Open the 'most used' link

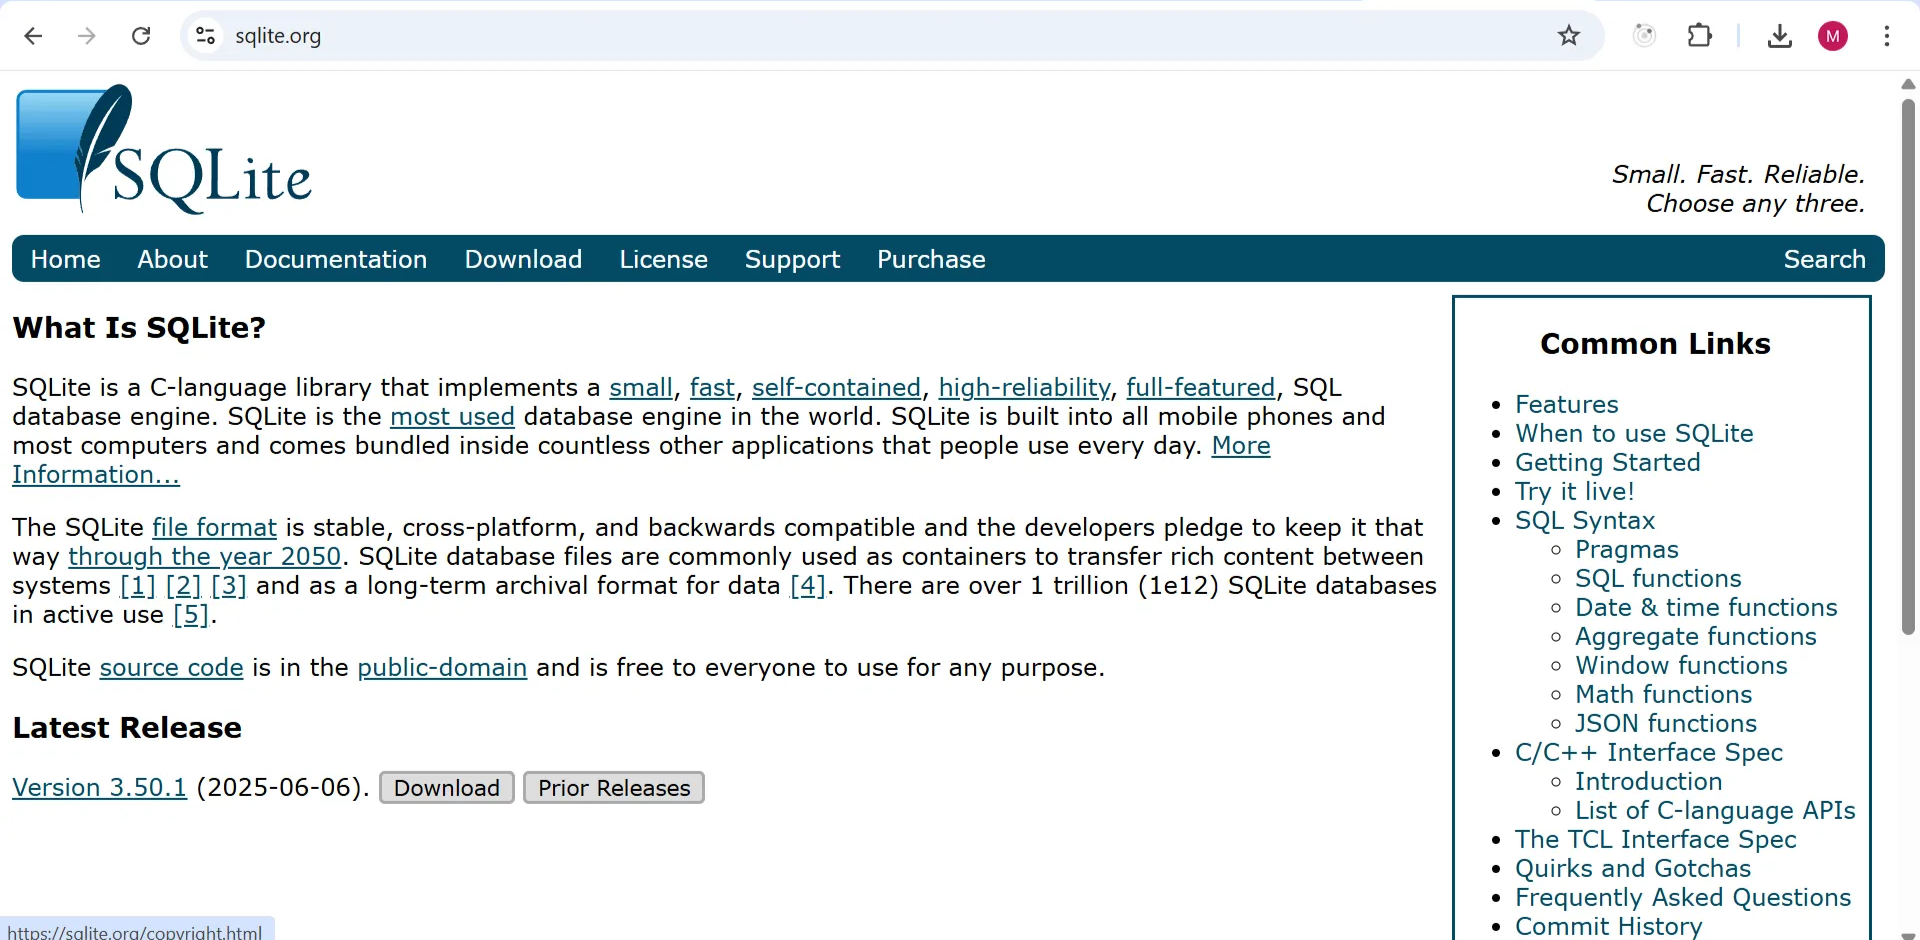[x=452, y=416]
